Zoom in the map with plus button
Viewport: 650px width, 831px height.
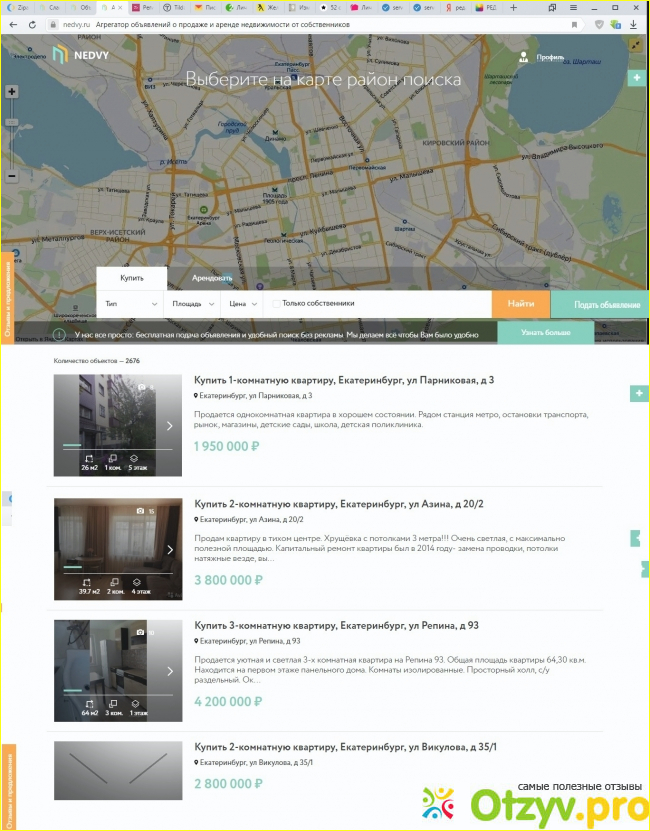(x=11, y=92)
